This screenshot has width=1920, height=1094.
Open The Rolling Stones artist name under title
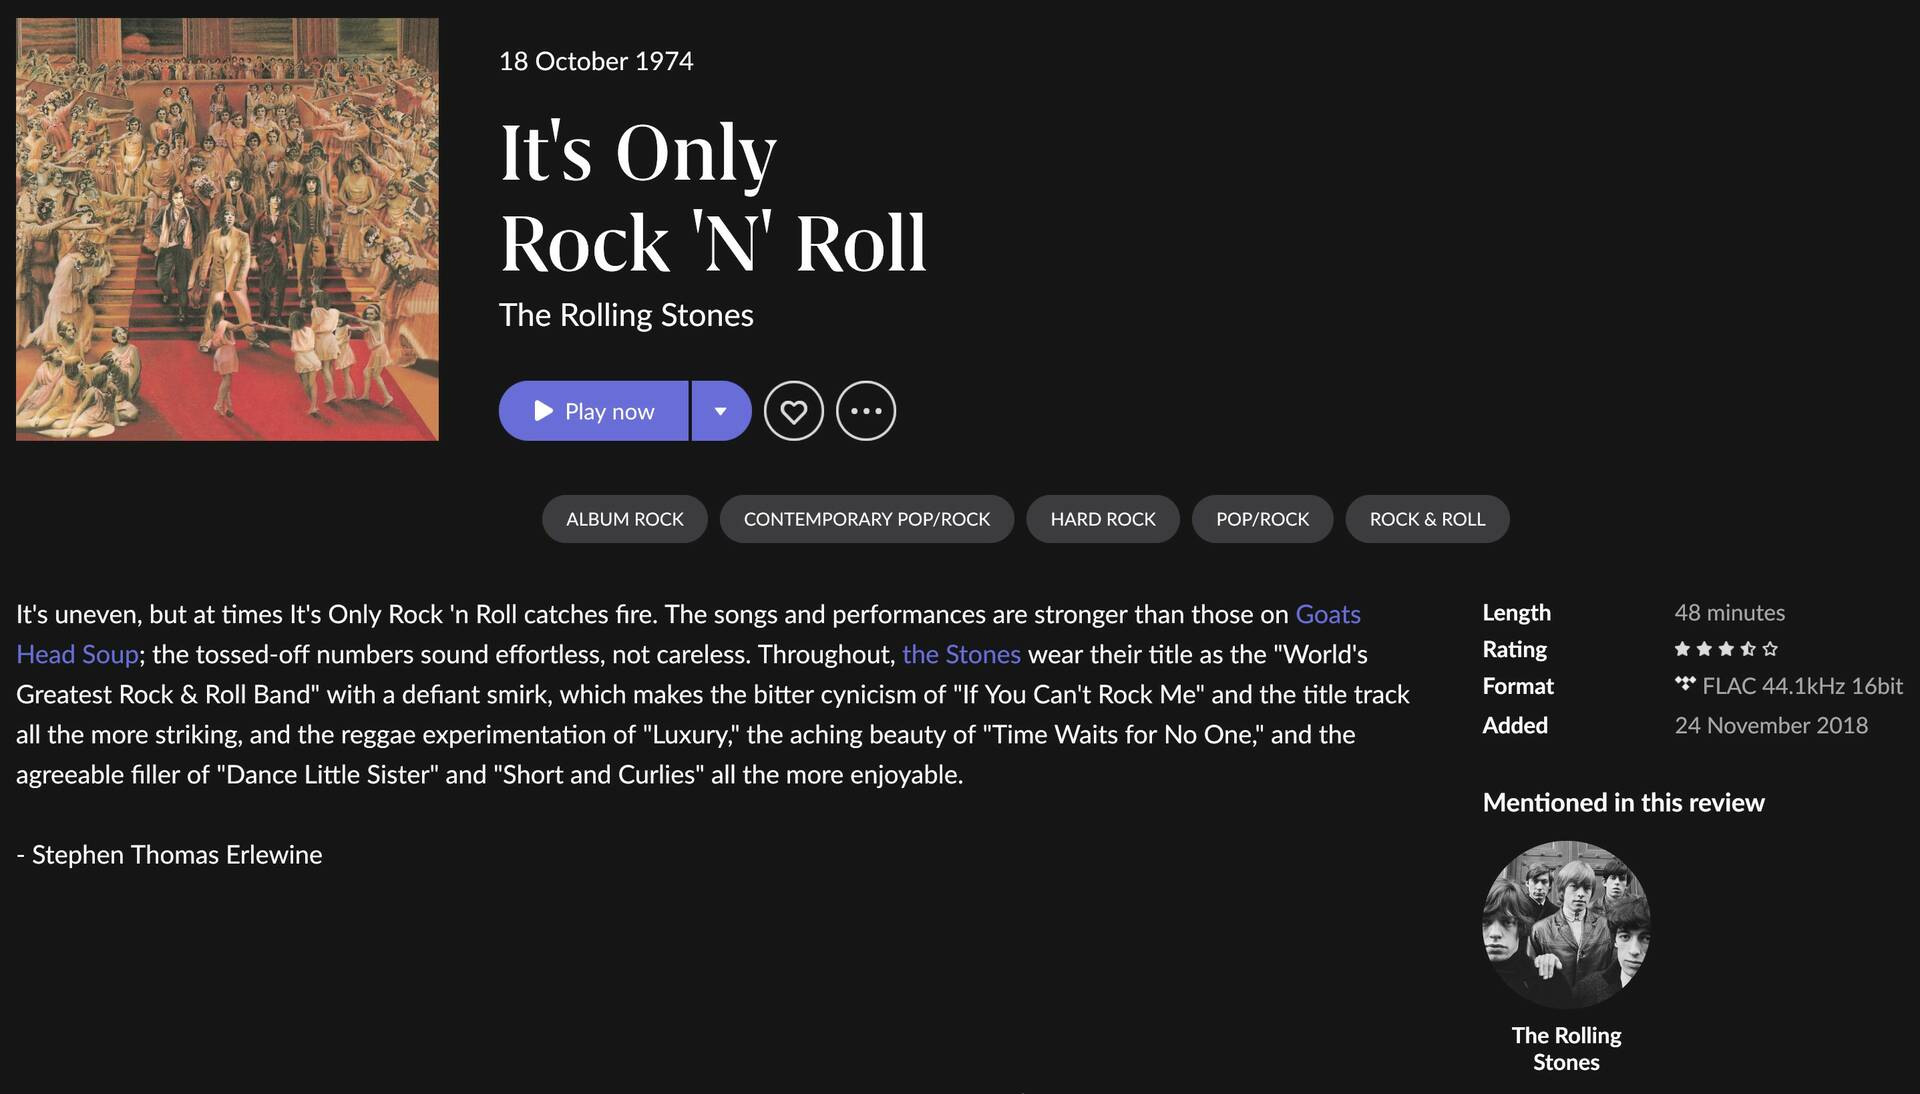[626, 315]
